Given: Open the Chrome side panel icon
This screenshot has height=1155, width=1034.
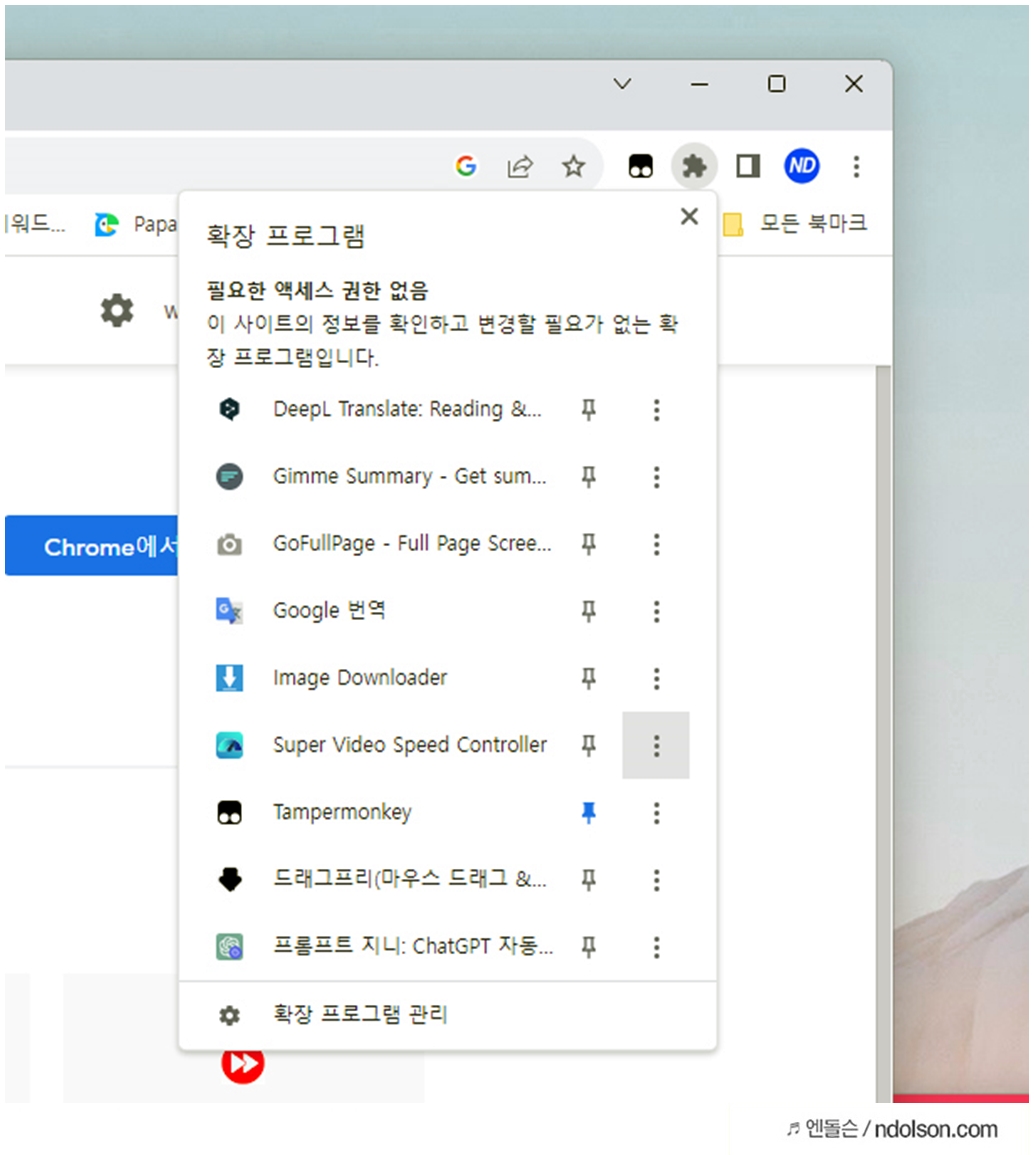Looking at the screenshot, I should coord(748,166).
